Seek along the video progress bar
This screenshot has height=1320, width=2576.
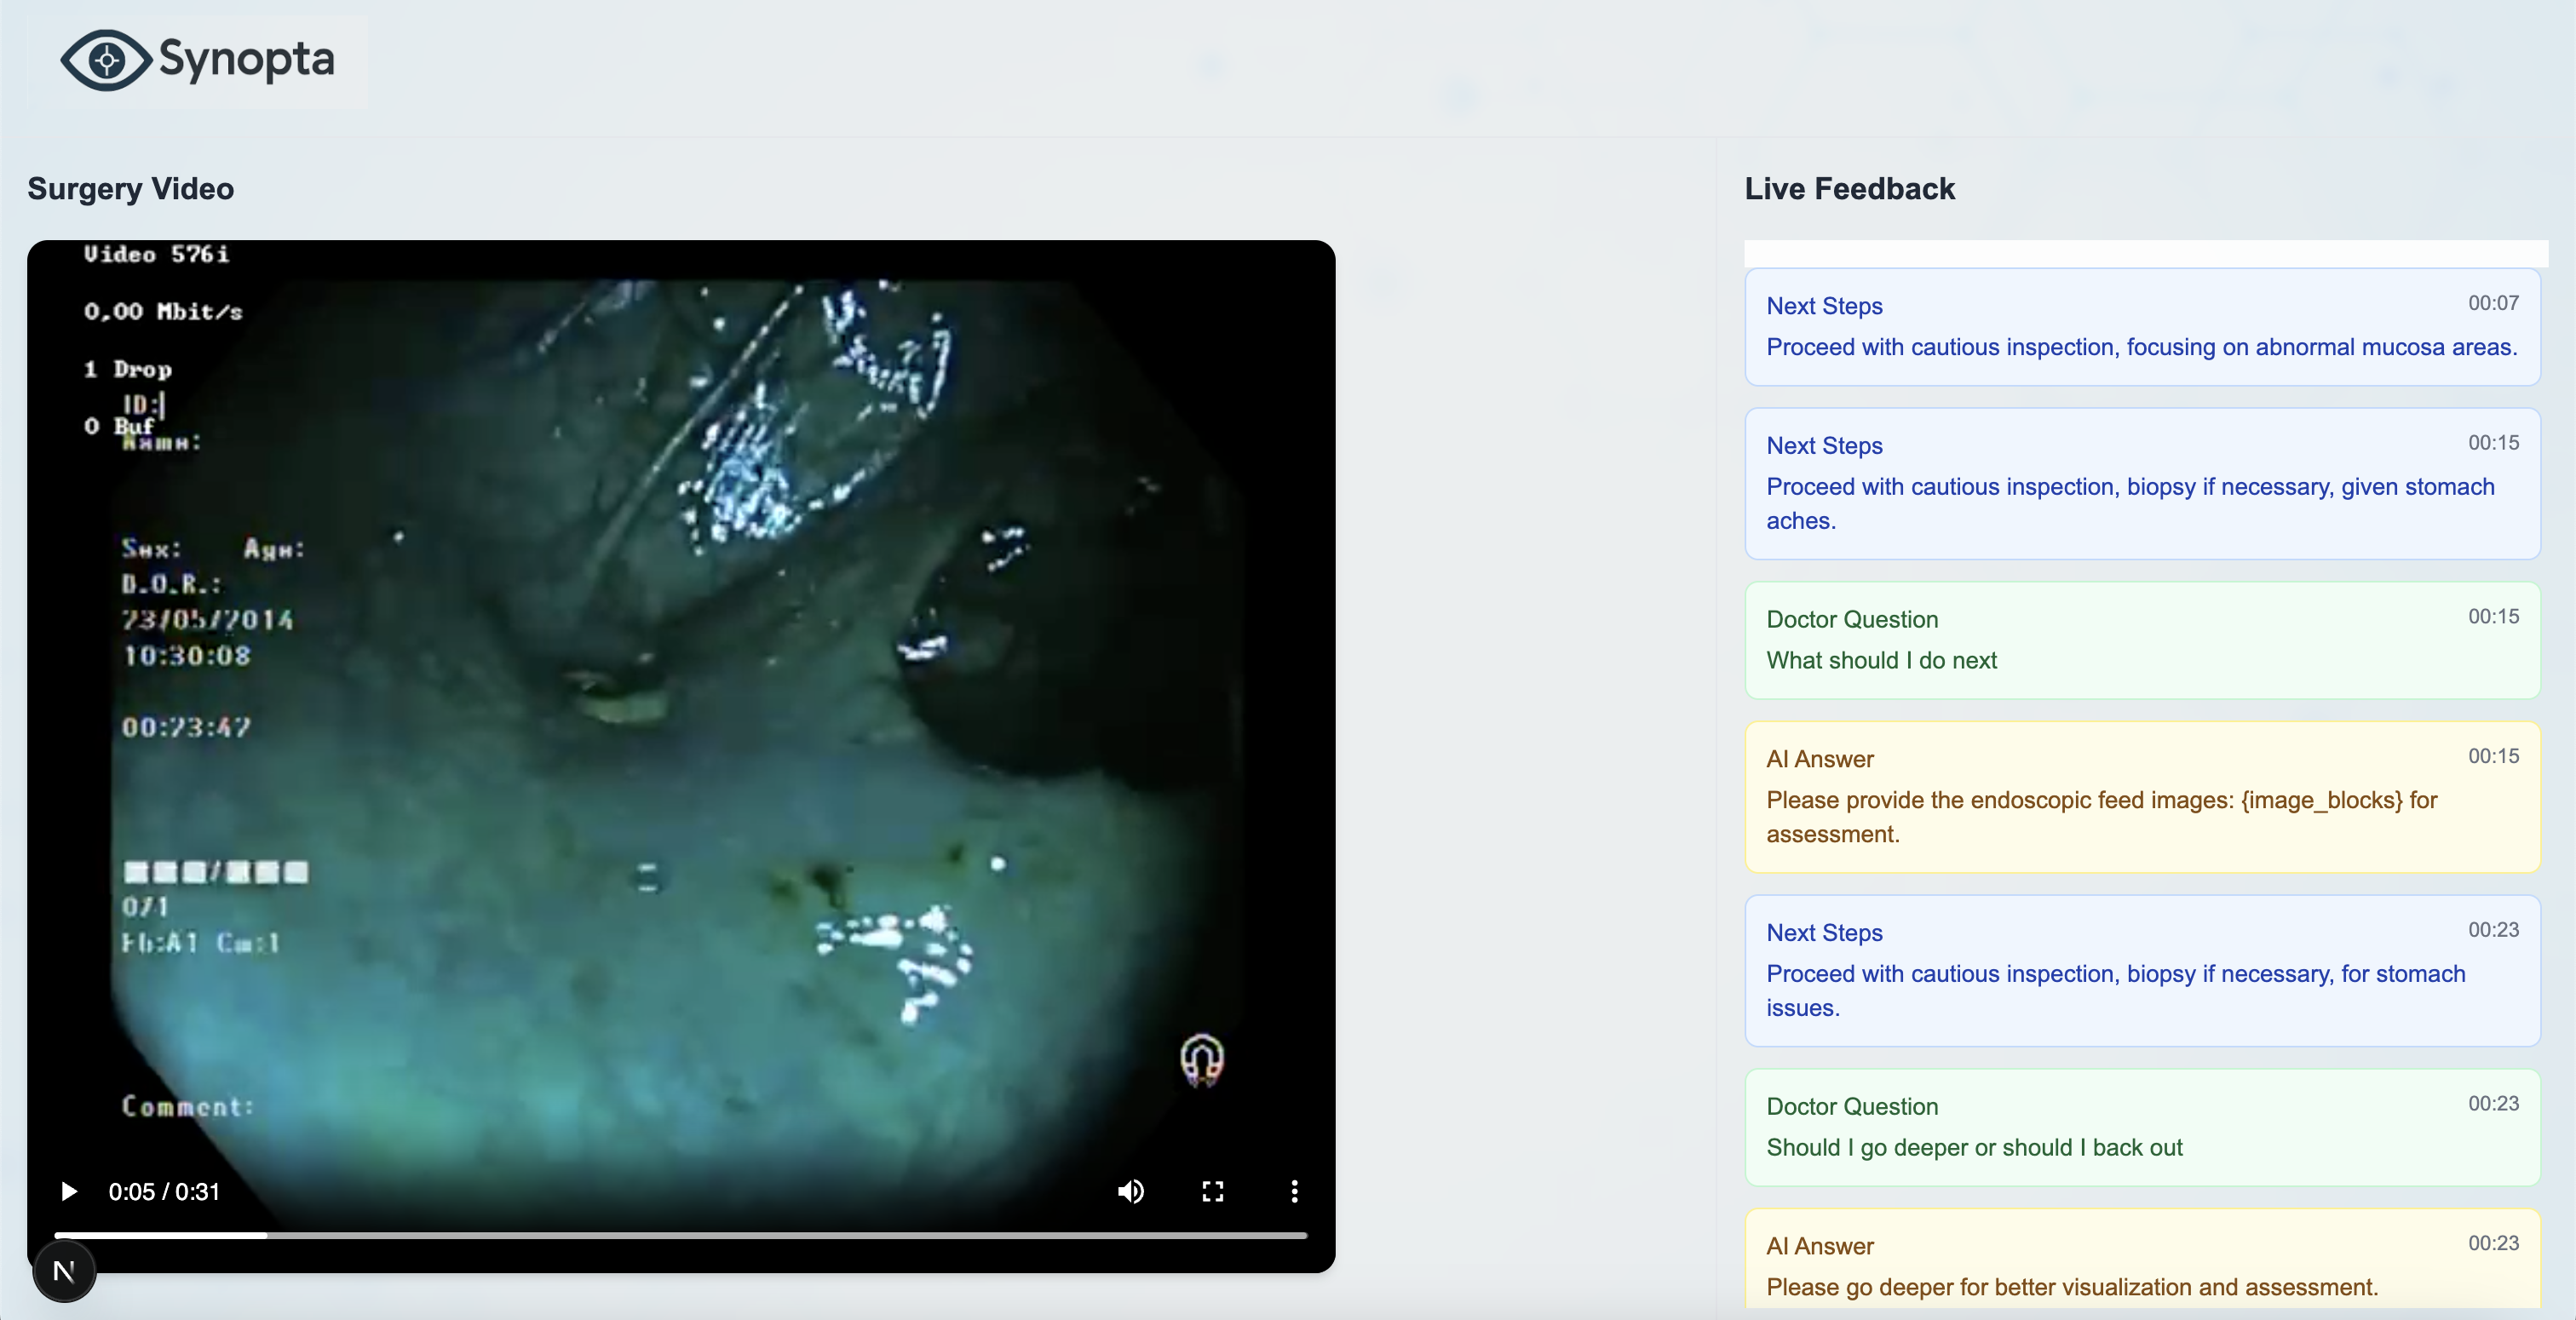click(x=680, y=1236)
